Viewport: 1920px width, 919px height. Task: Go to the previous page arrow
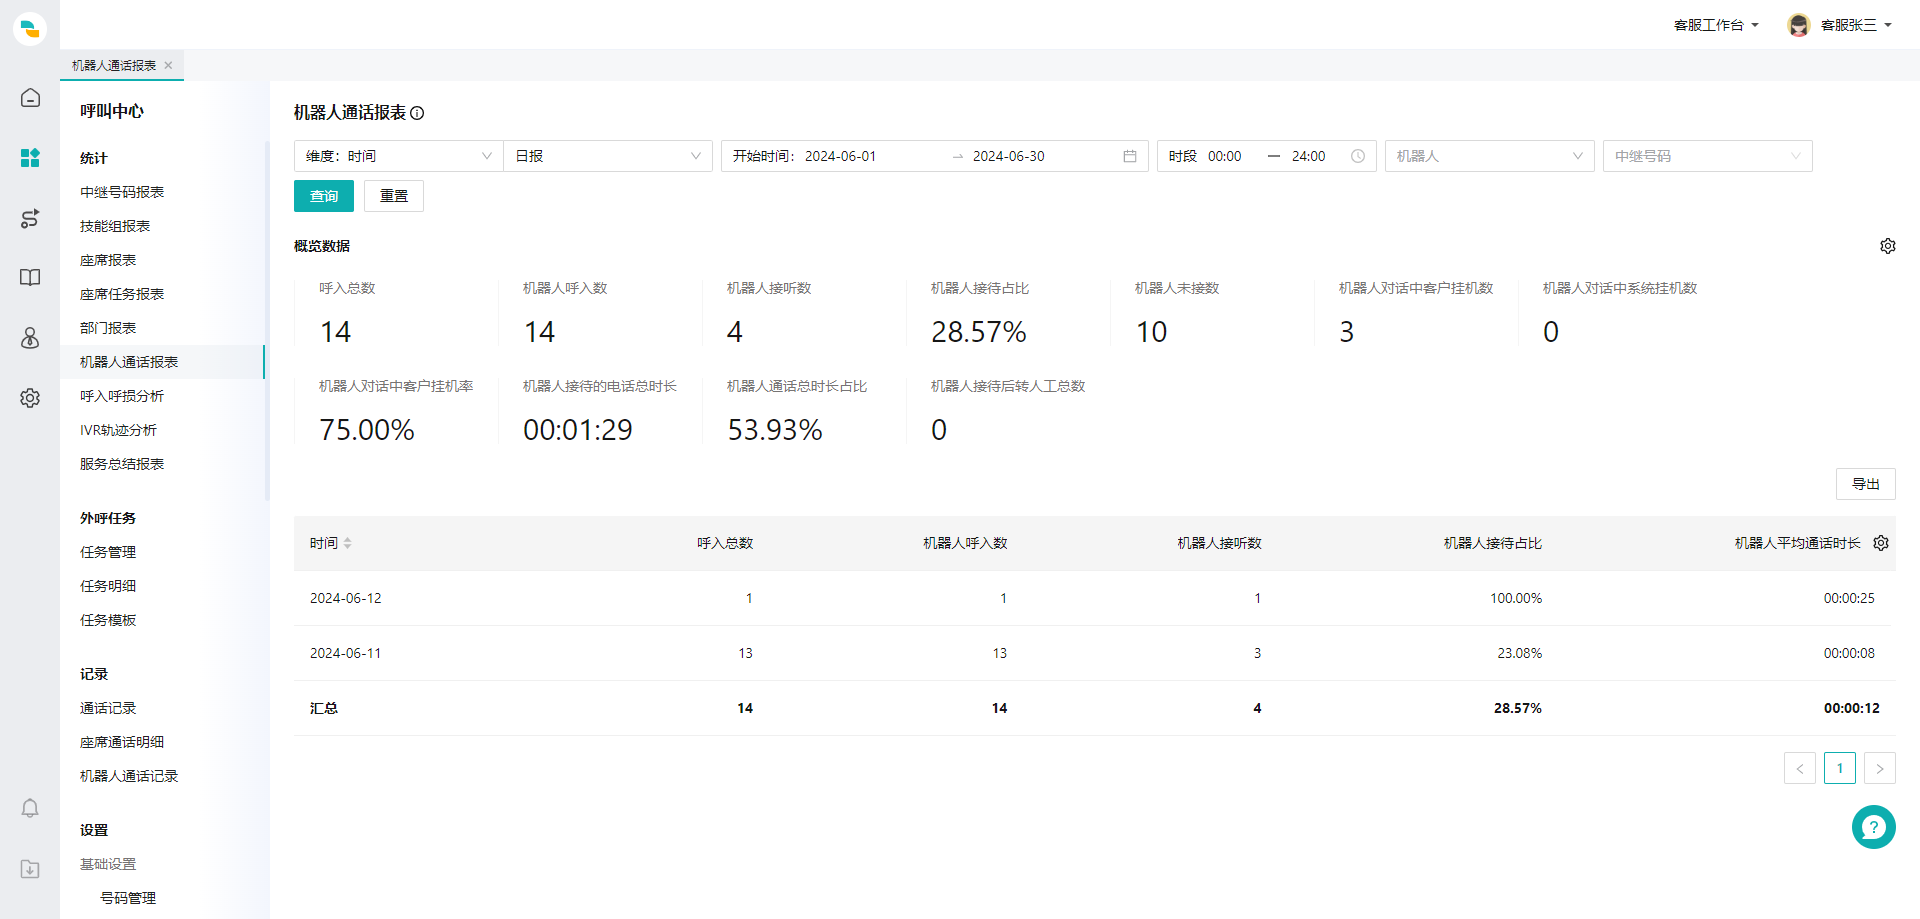click(x=1800, y=768)
